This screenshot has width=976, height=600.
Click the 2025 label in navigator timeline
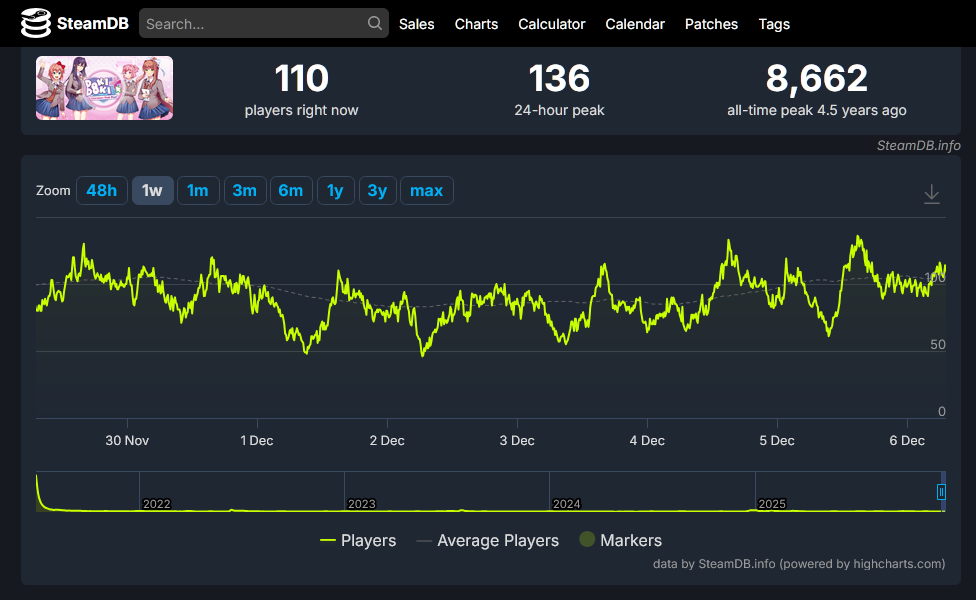coord(772,504)
